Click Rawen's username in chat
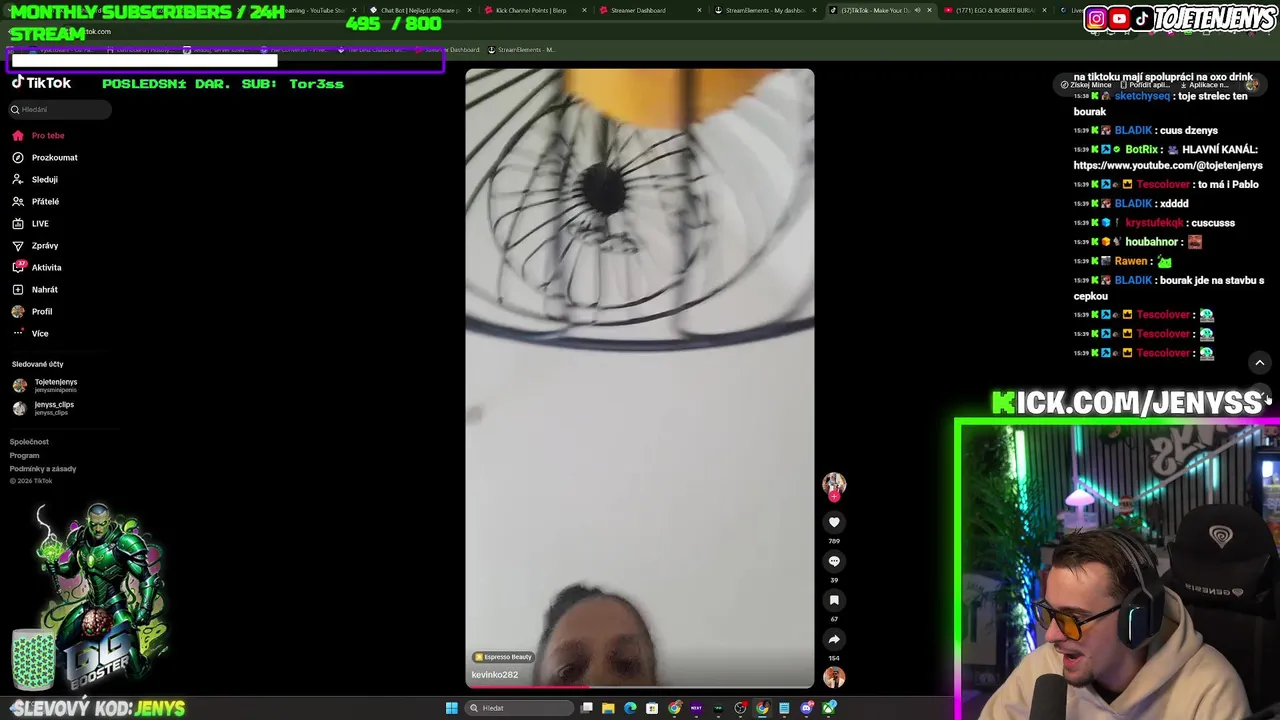The height and width of the screenshot is (720, 1280). click(1131, 261)
